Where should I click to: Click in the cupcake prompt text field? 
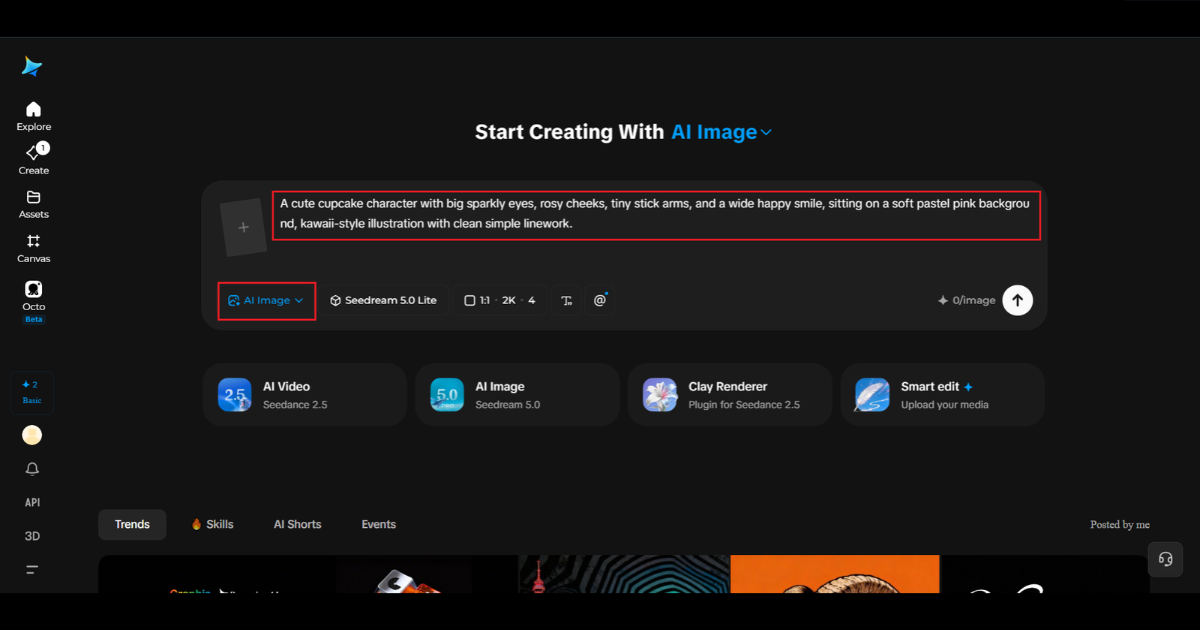click(x=656, y=215)
